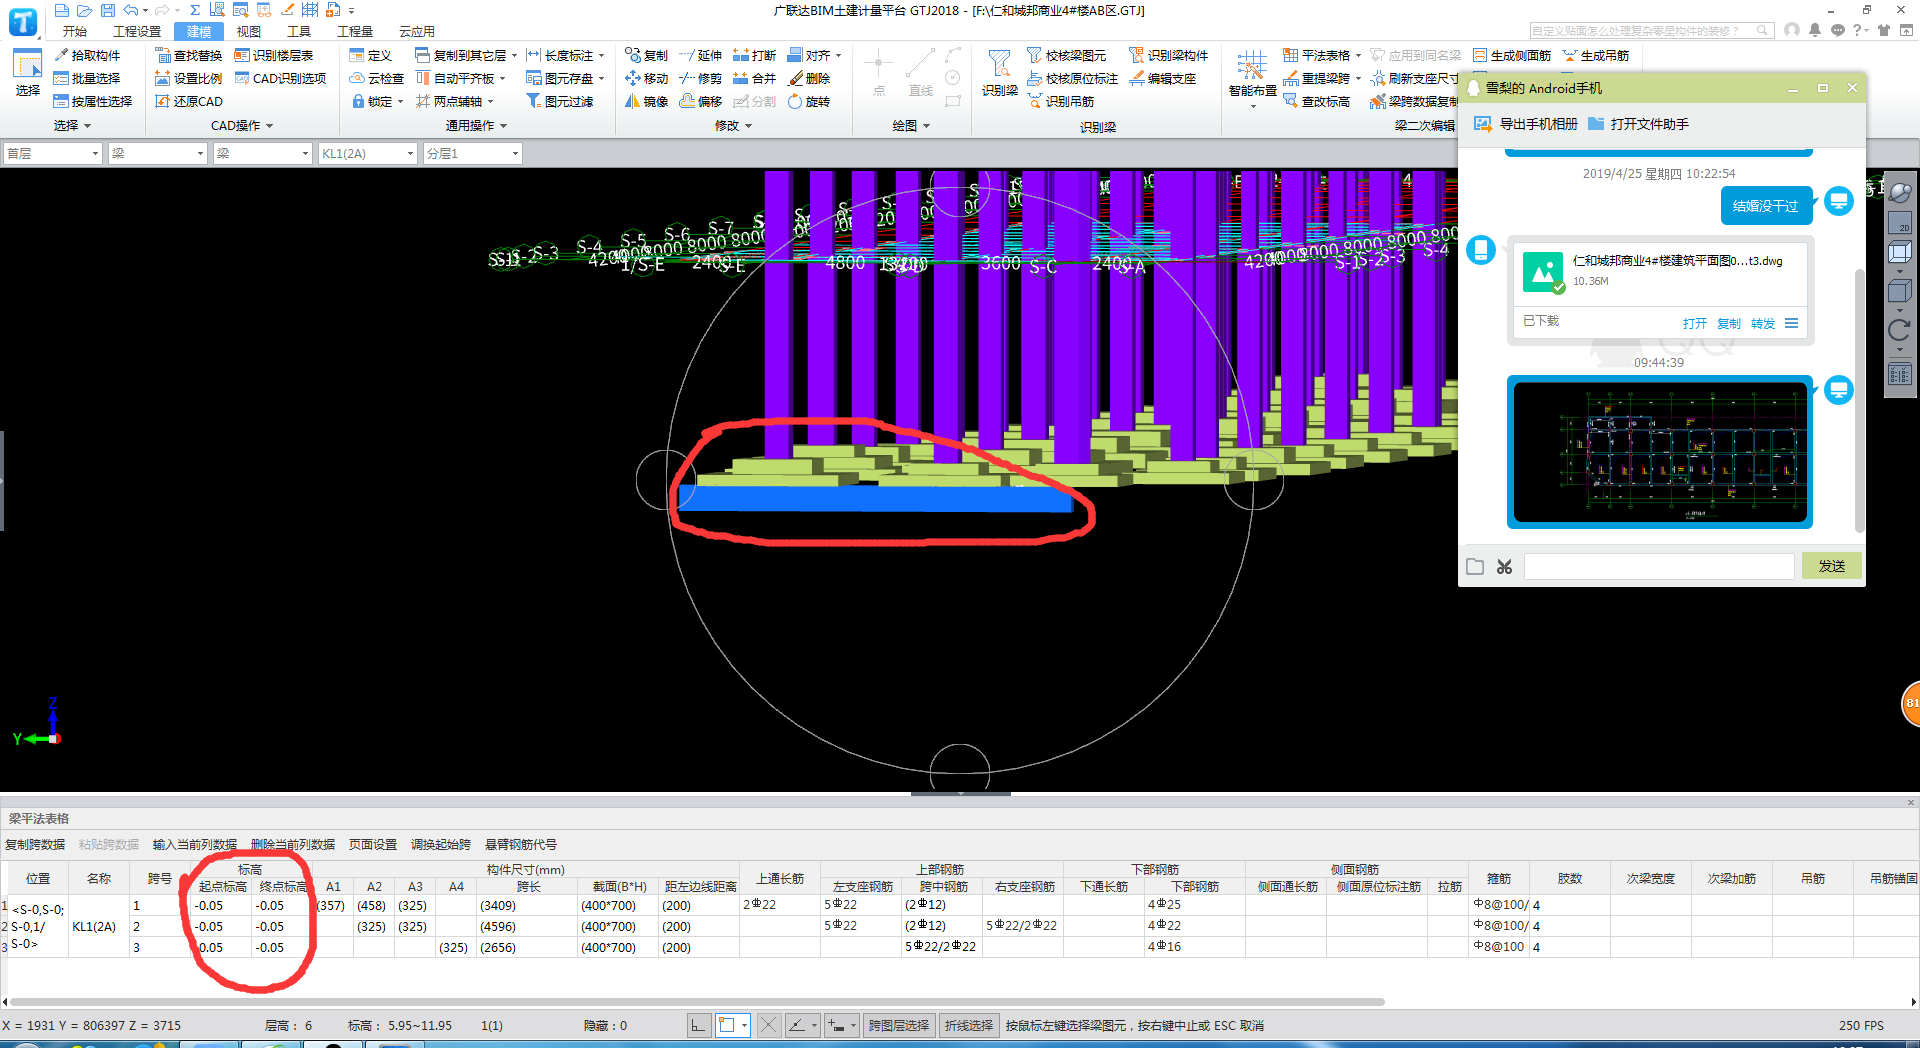Toggle 跨图层选择 cross-layer selection
Viewport: 1920px width, 1048px height.
[x=898, y=1025]
